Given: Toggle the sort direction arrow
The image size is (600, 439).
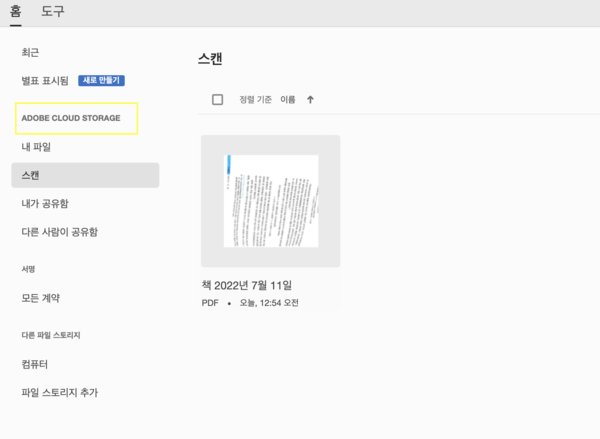Looking at the screenshot, I should [310, 99].
